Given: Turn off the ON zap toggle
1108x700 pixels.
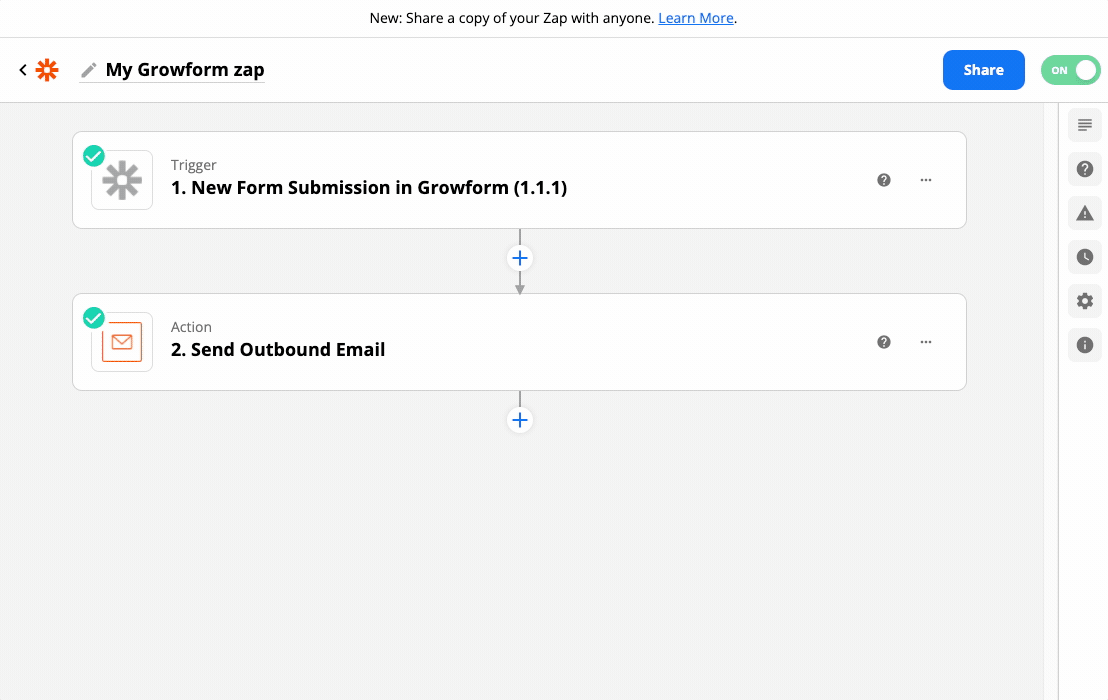Looking at the screenshot, I should 1071,70.
